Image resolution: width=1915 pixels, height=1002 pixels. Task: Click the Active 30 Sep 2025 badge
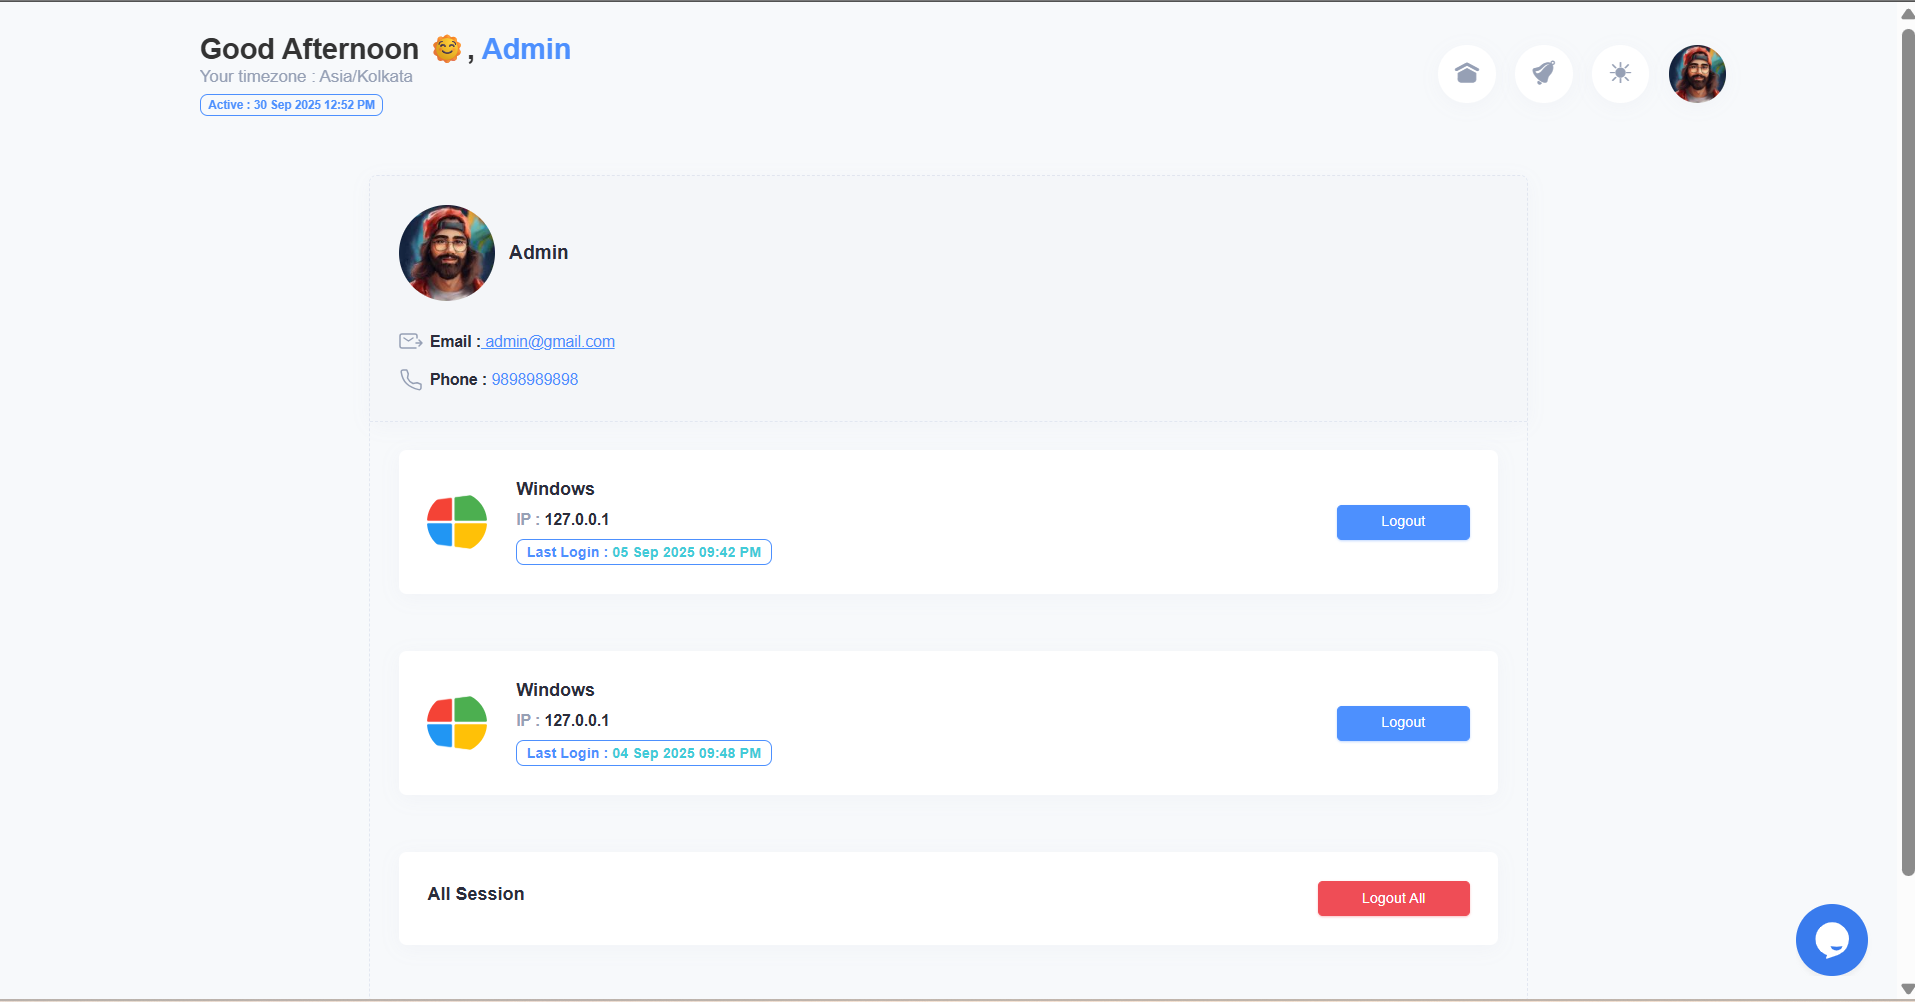tap(291, 105)
